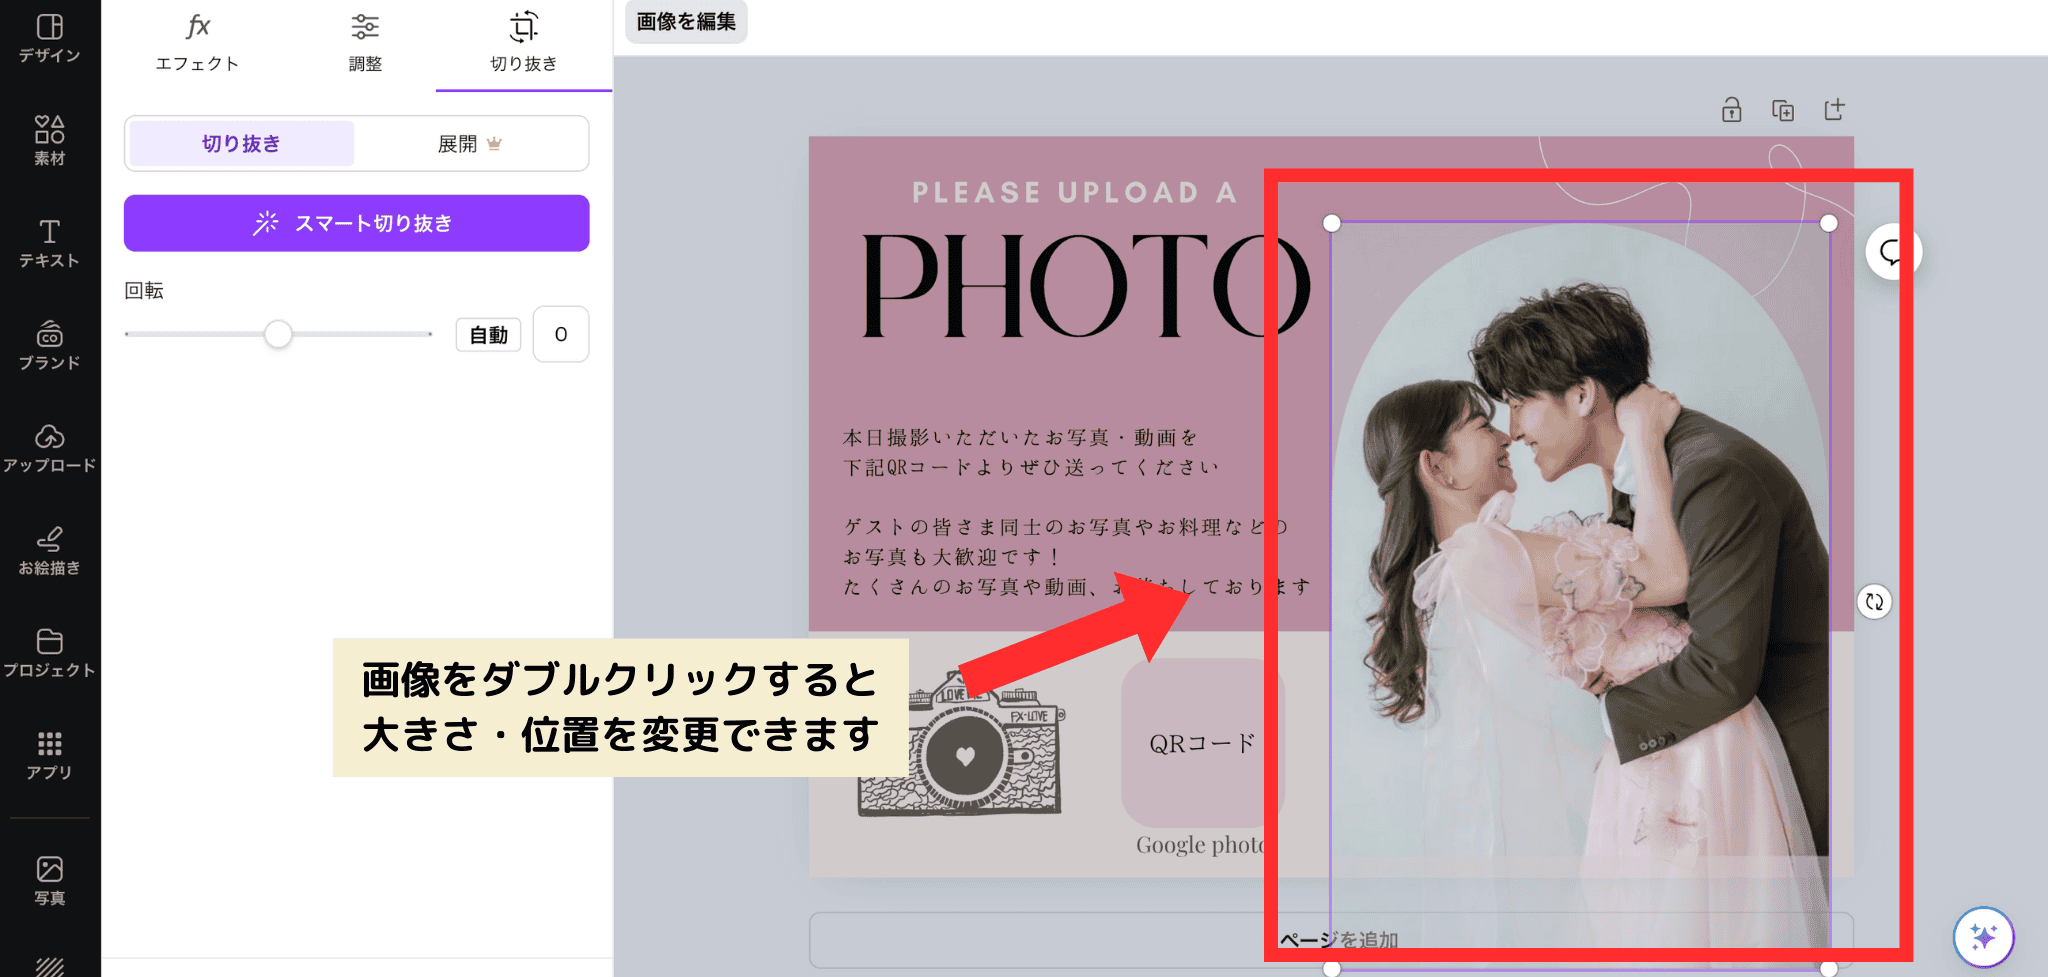Click the rotation angle value field
Screen dimensions: 2048x977
click(560, 334)
